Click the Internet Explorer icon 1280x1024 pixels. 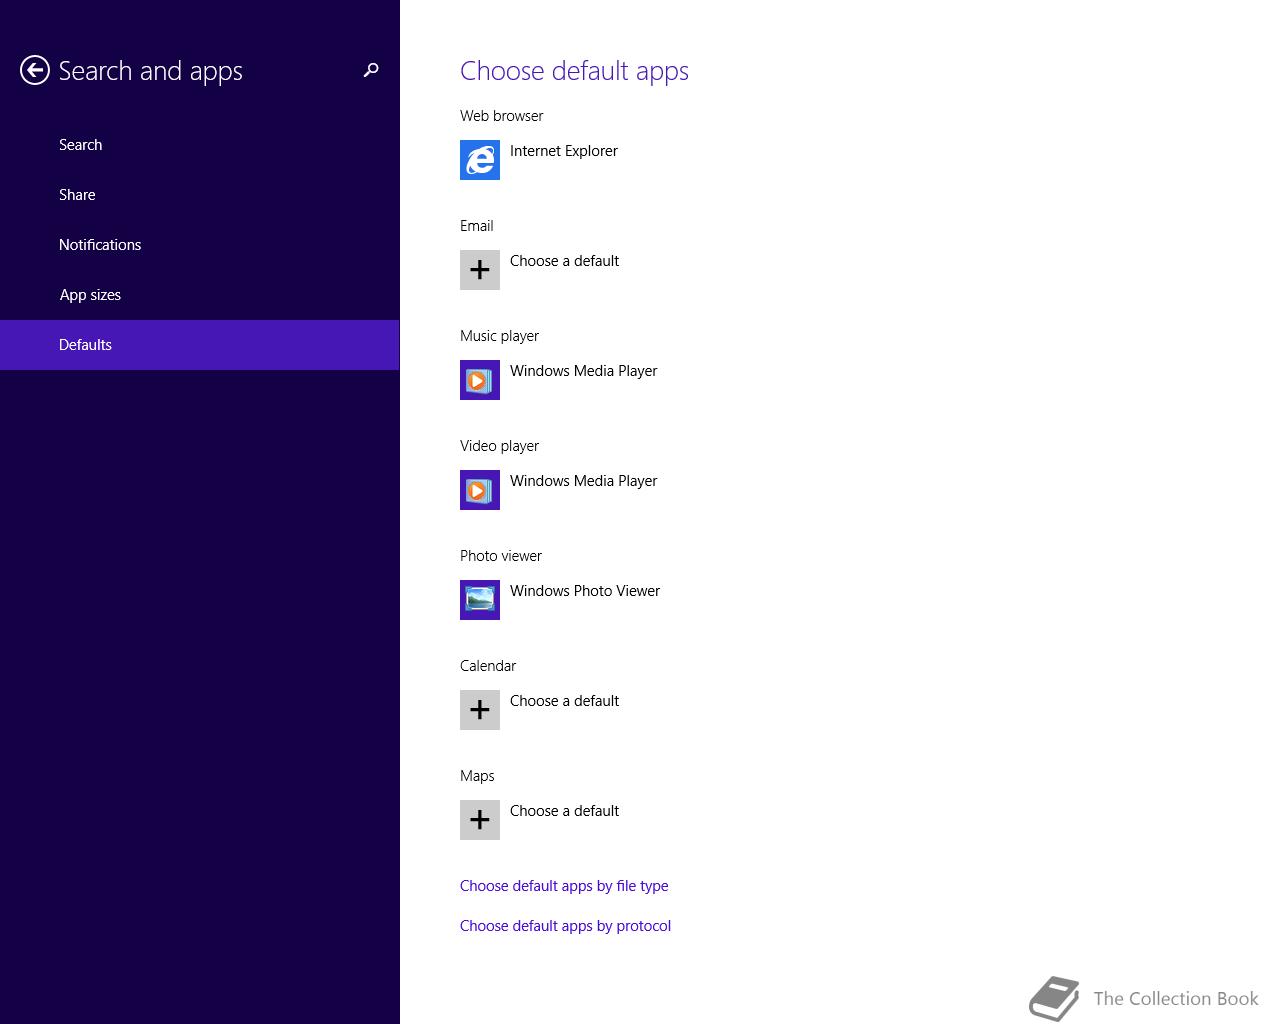[480, 160]
